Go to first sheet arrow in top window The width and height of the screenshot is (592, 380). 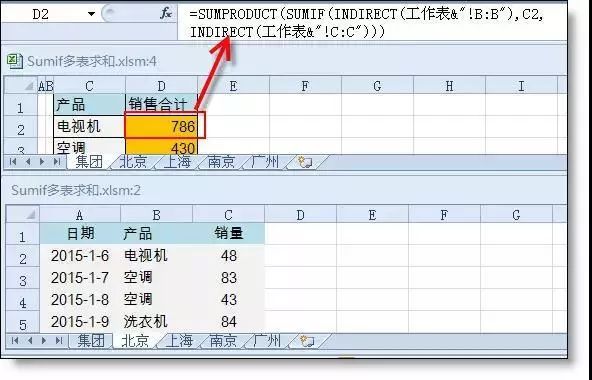13,162
